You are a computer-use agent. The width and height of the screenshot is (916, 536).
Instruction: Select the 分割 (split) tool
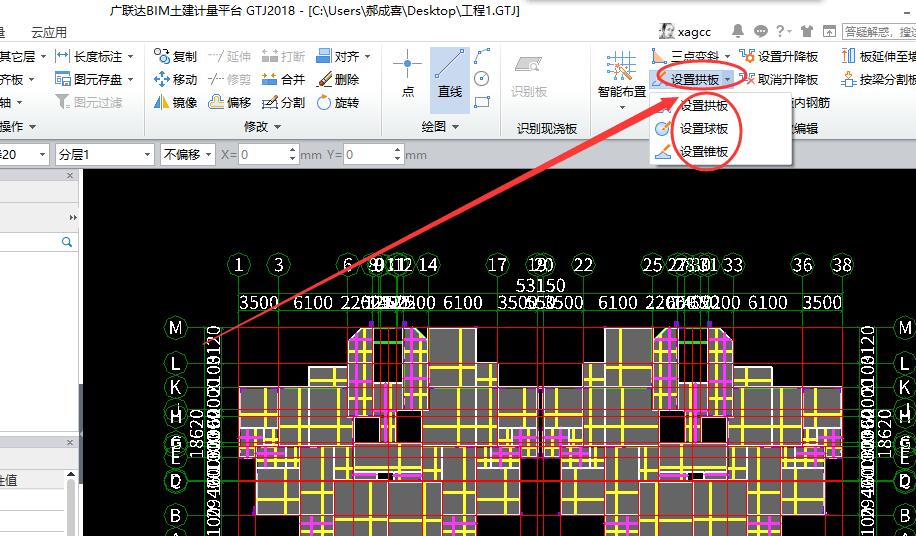[283, 103]
